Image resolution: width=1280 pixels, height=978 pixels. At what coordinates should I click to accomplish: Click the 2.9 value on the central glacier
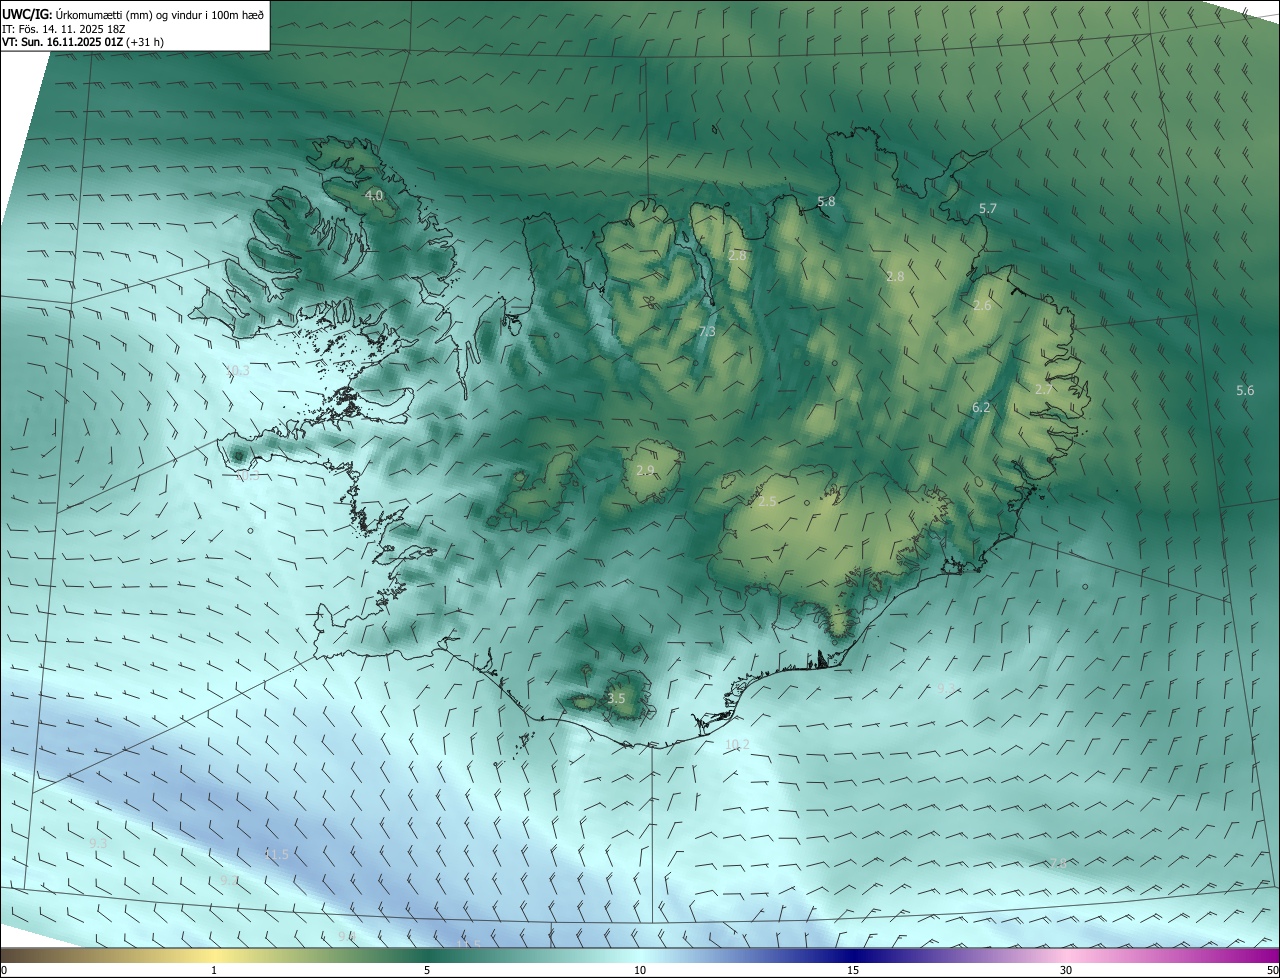coord(645,471)
